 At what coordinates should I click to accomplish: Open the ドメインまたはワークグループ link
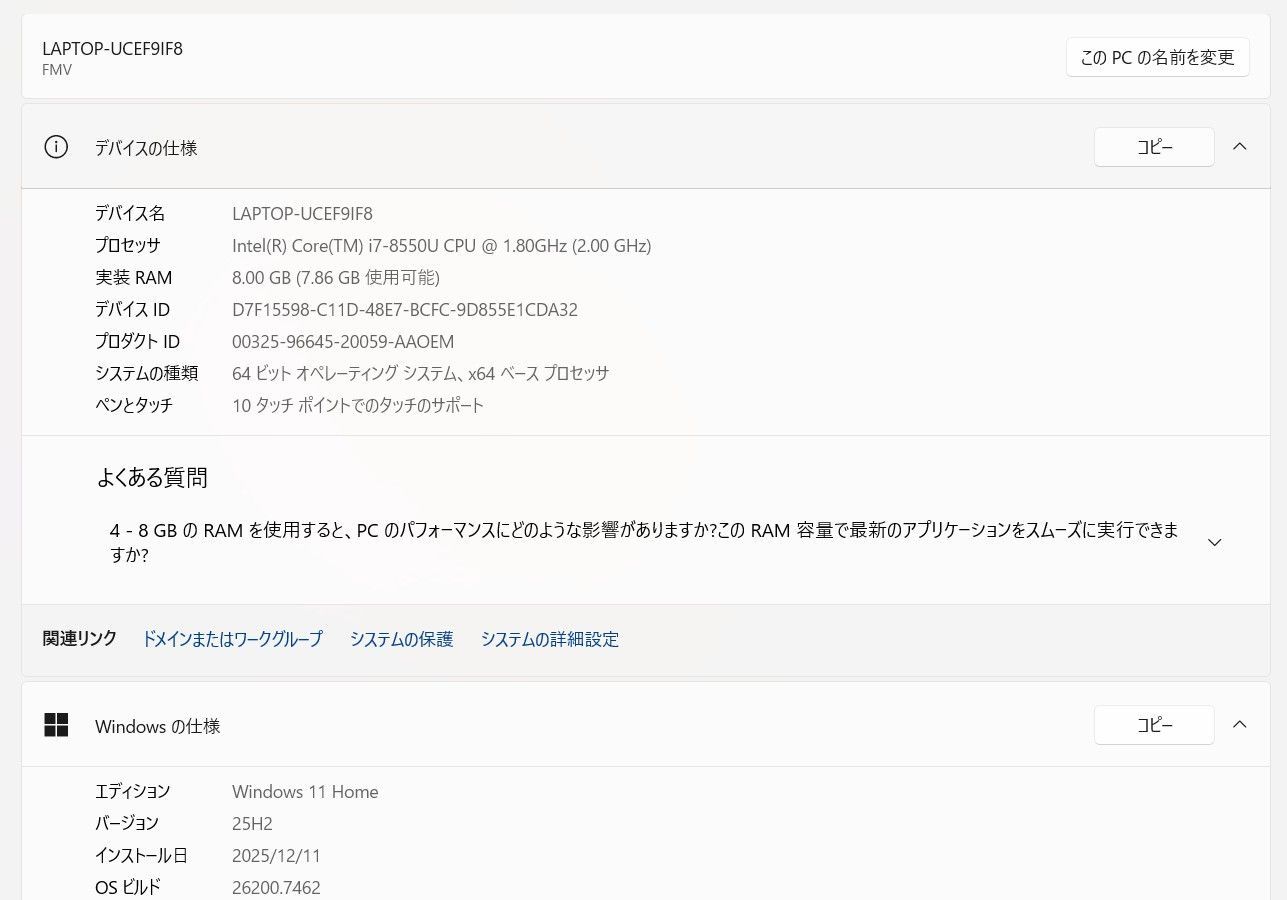[x=232, y=639]
